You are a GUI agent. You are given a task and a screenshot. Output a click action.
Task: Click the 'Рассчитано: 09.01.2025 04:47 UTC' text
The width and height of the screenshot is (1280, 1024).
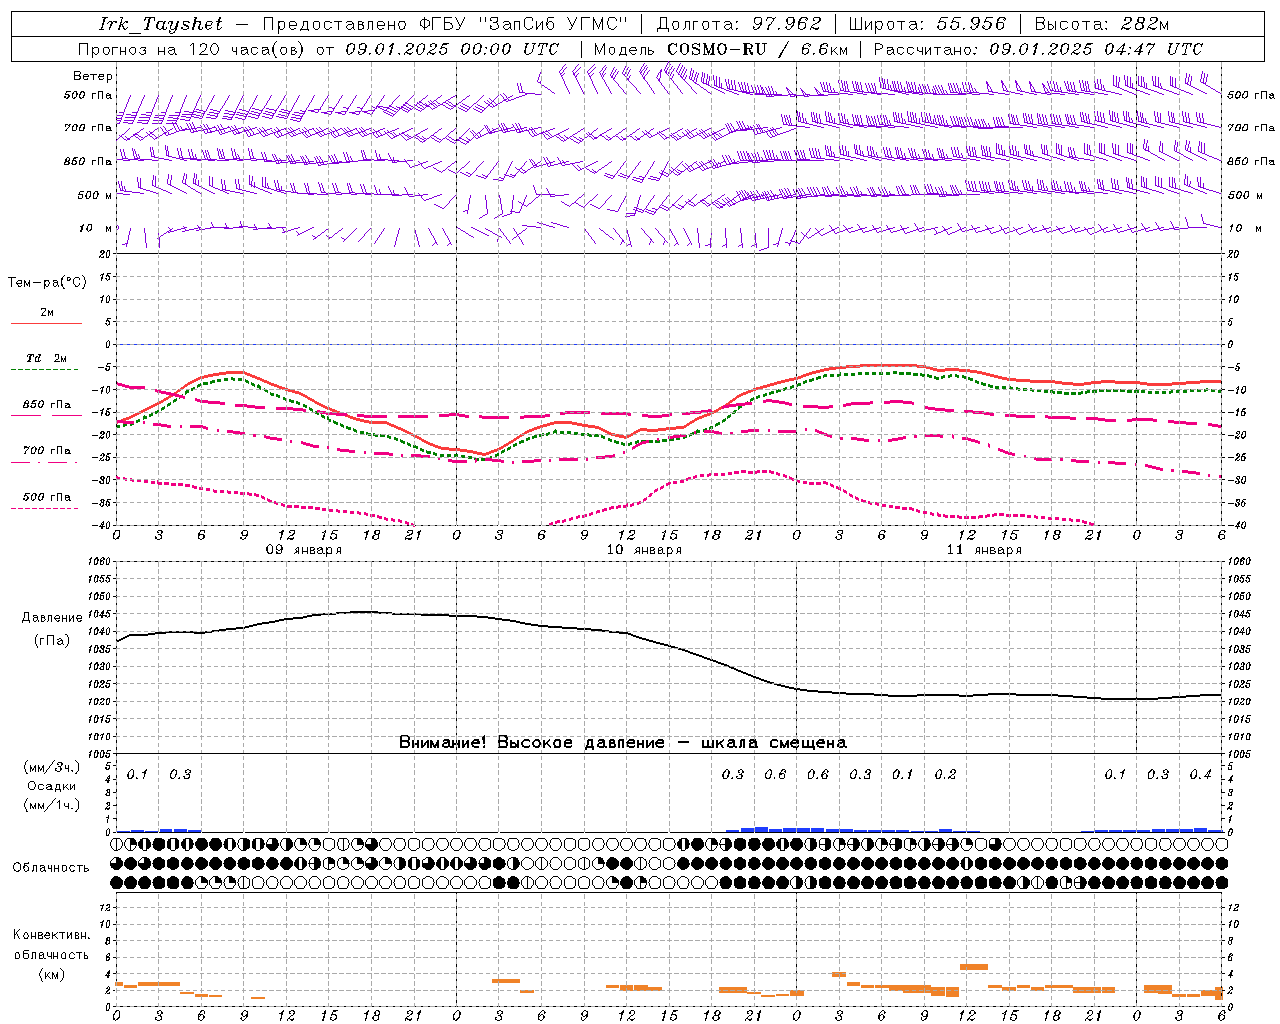coord(1038,49)
